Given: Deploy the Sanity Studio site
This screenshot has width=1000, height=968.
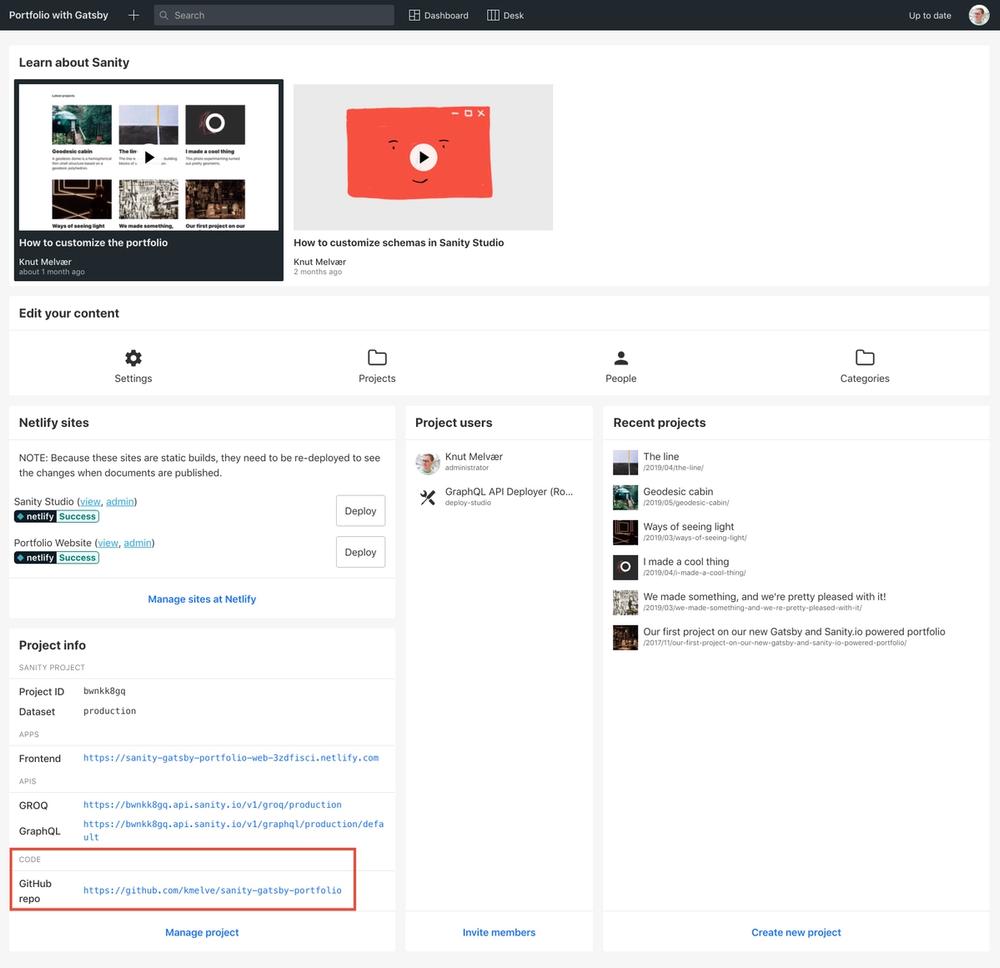Looking at the screenshot, I should pyautogui.click(x=360, y=511).
